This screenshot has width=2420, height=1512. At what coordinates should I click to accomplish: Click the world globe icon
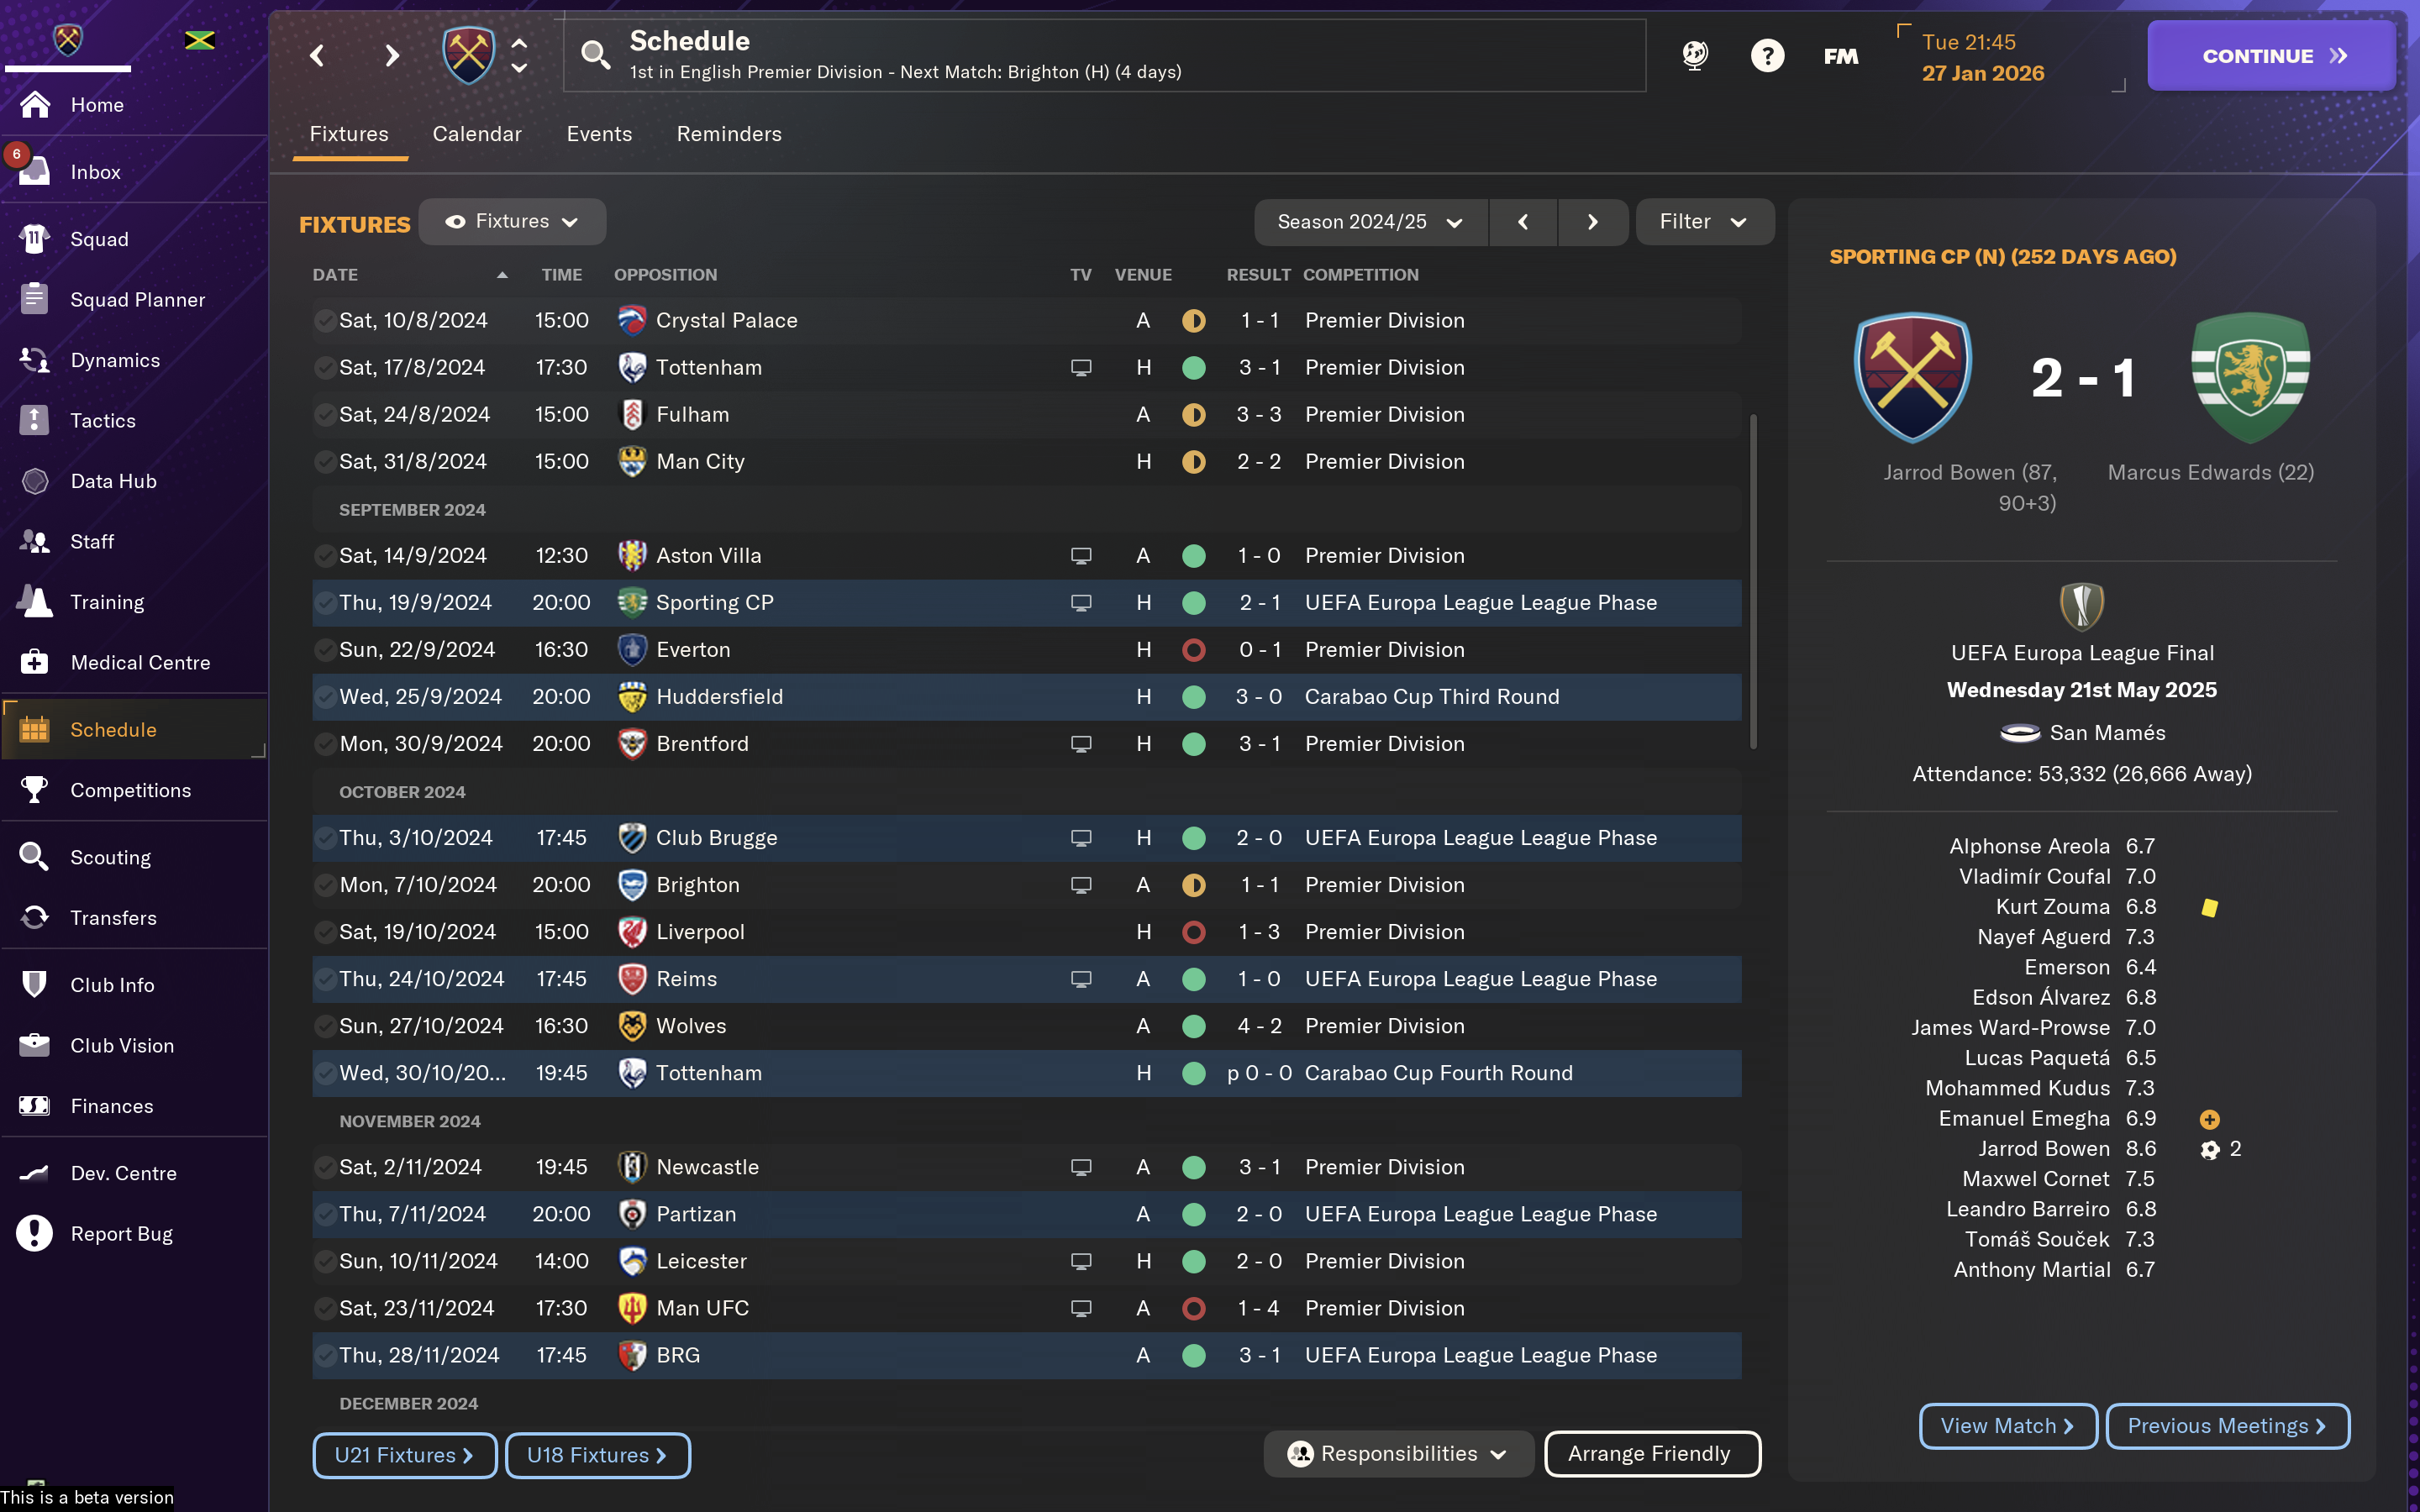(x=1695, y=56)
